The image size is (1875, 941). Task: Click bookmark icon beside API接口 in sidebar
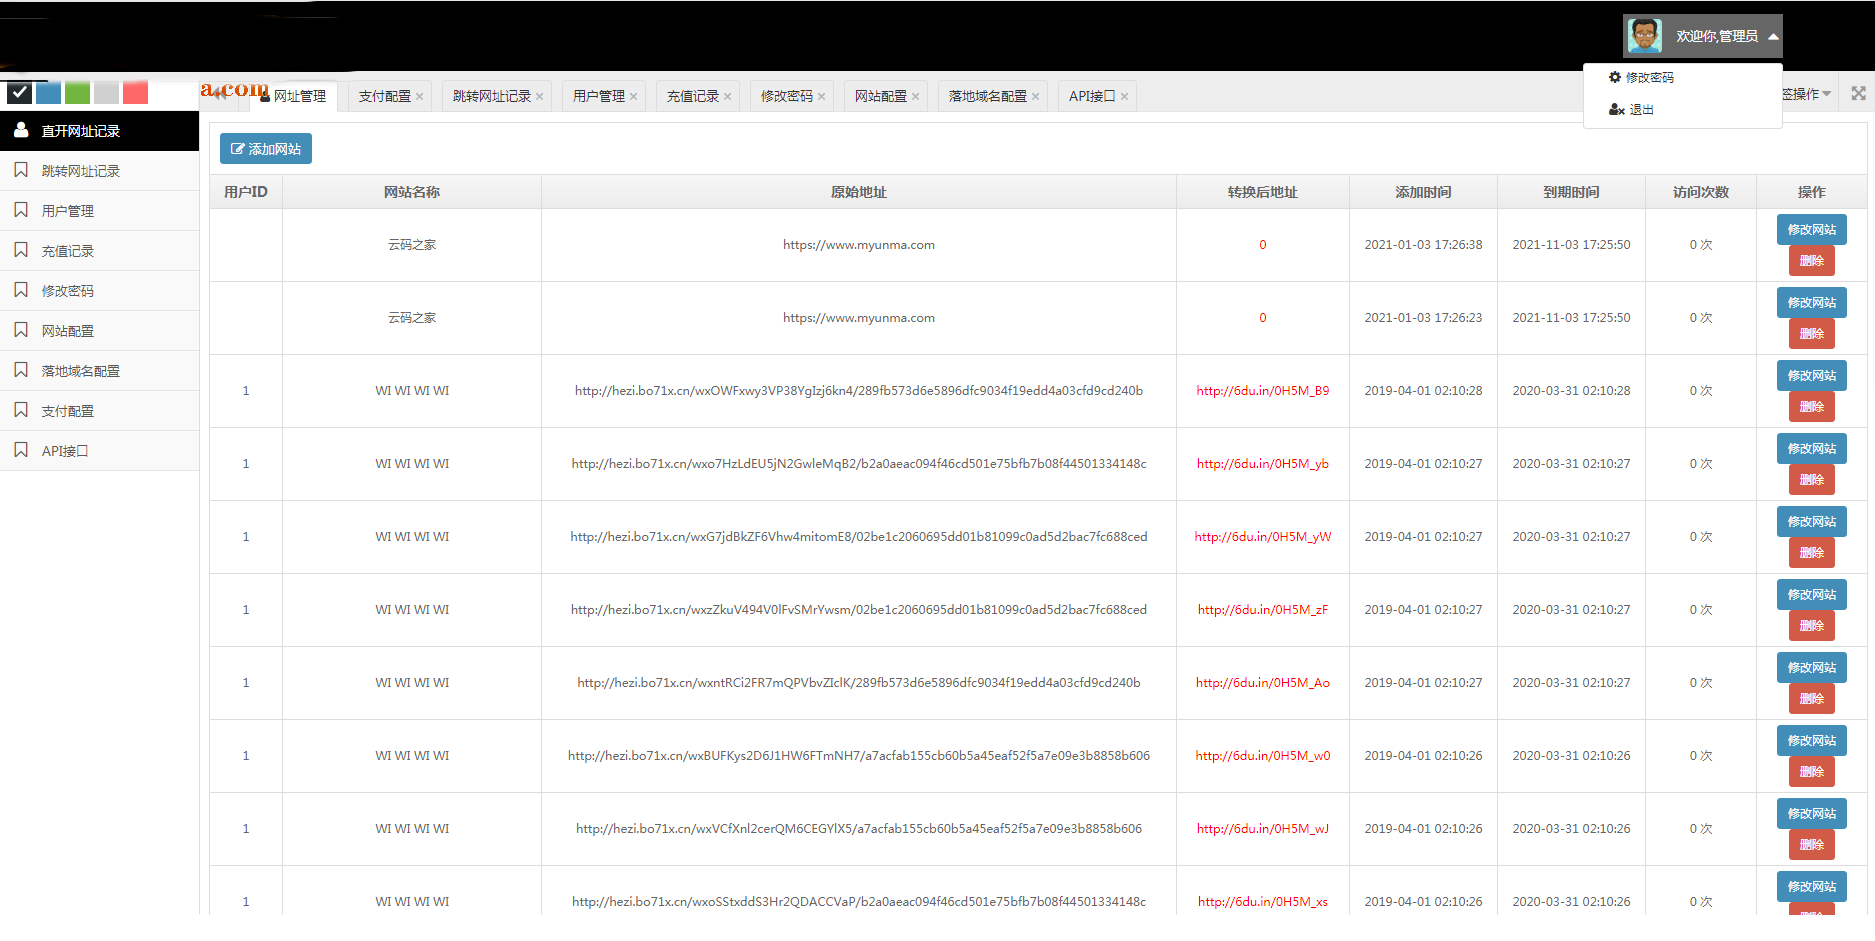click(x=21, y=450)
